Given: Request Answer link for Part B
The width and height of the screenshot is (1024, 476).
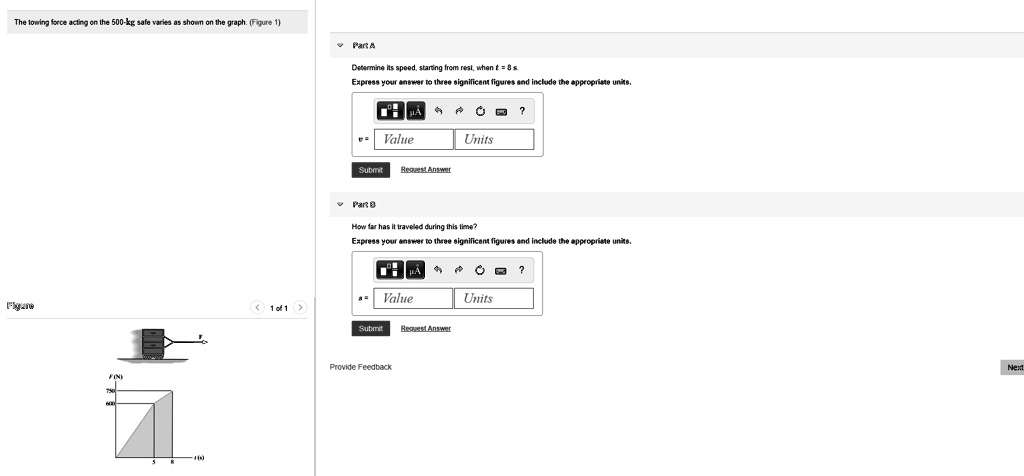Looking at the screenshot, I should pos(426,328).
